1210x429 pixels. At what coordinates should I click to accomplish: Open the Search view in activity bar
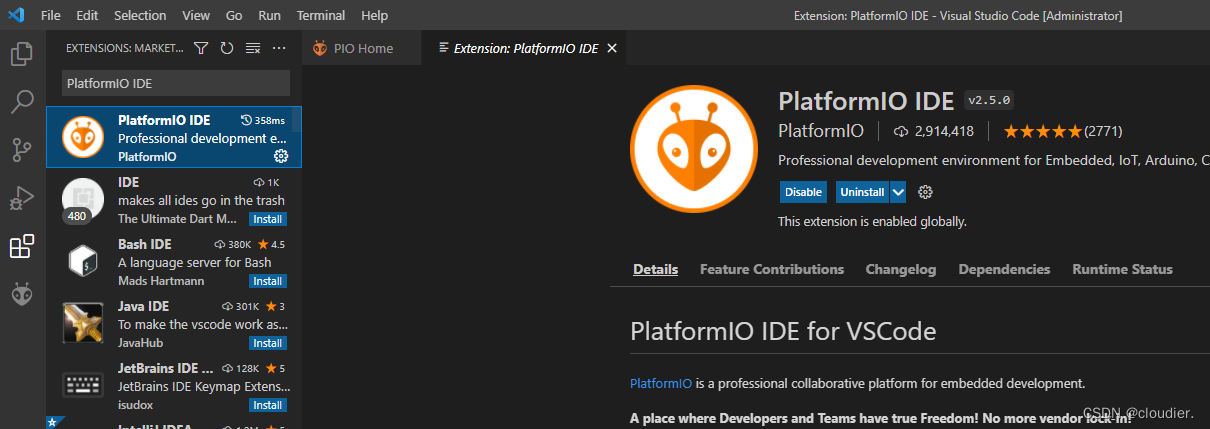(22, 102)
